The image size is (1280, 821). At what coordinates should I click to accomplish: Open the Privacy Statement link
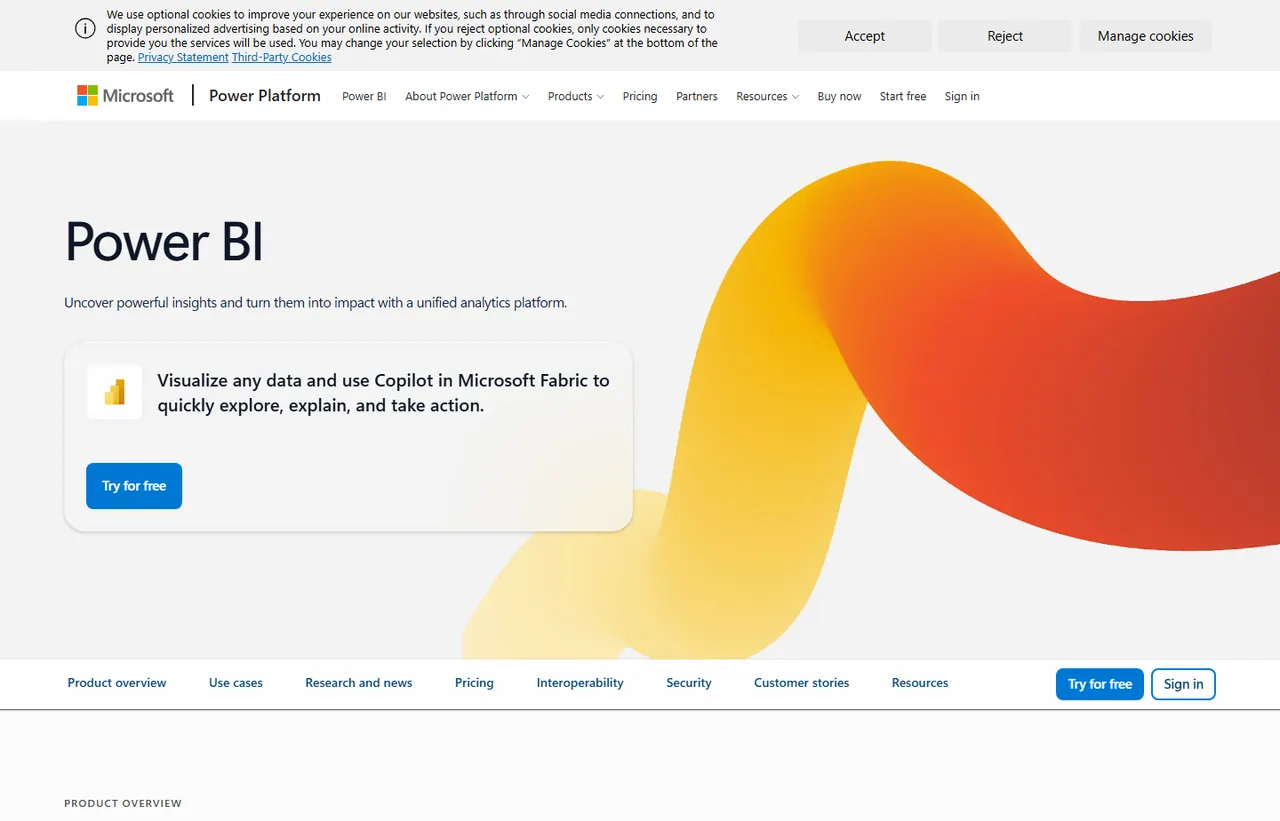coord(183,57)
